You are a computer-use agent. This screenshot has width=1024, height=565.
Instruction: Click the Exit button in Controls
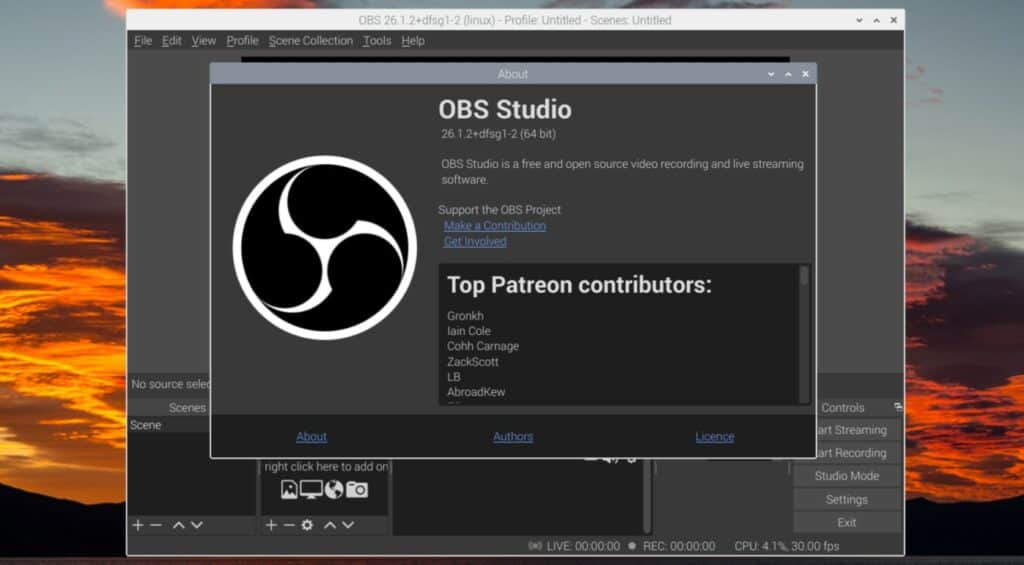847,522
